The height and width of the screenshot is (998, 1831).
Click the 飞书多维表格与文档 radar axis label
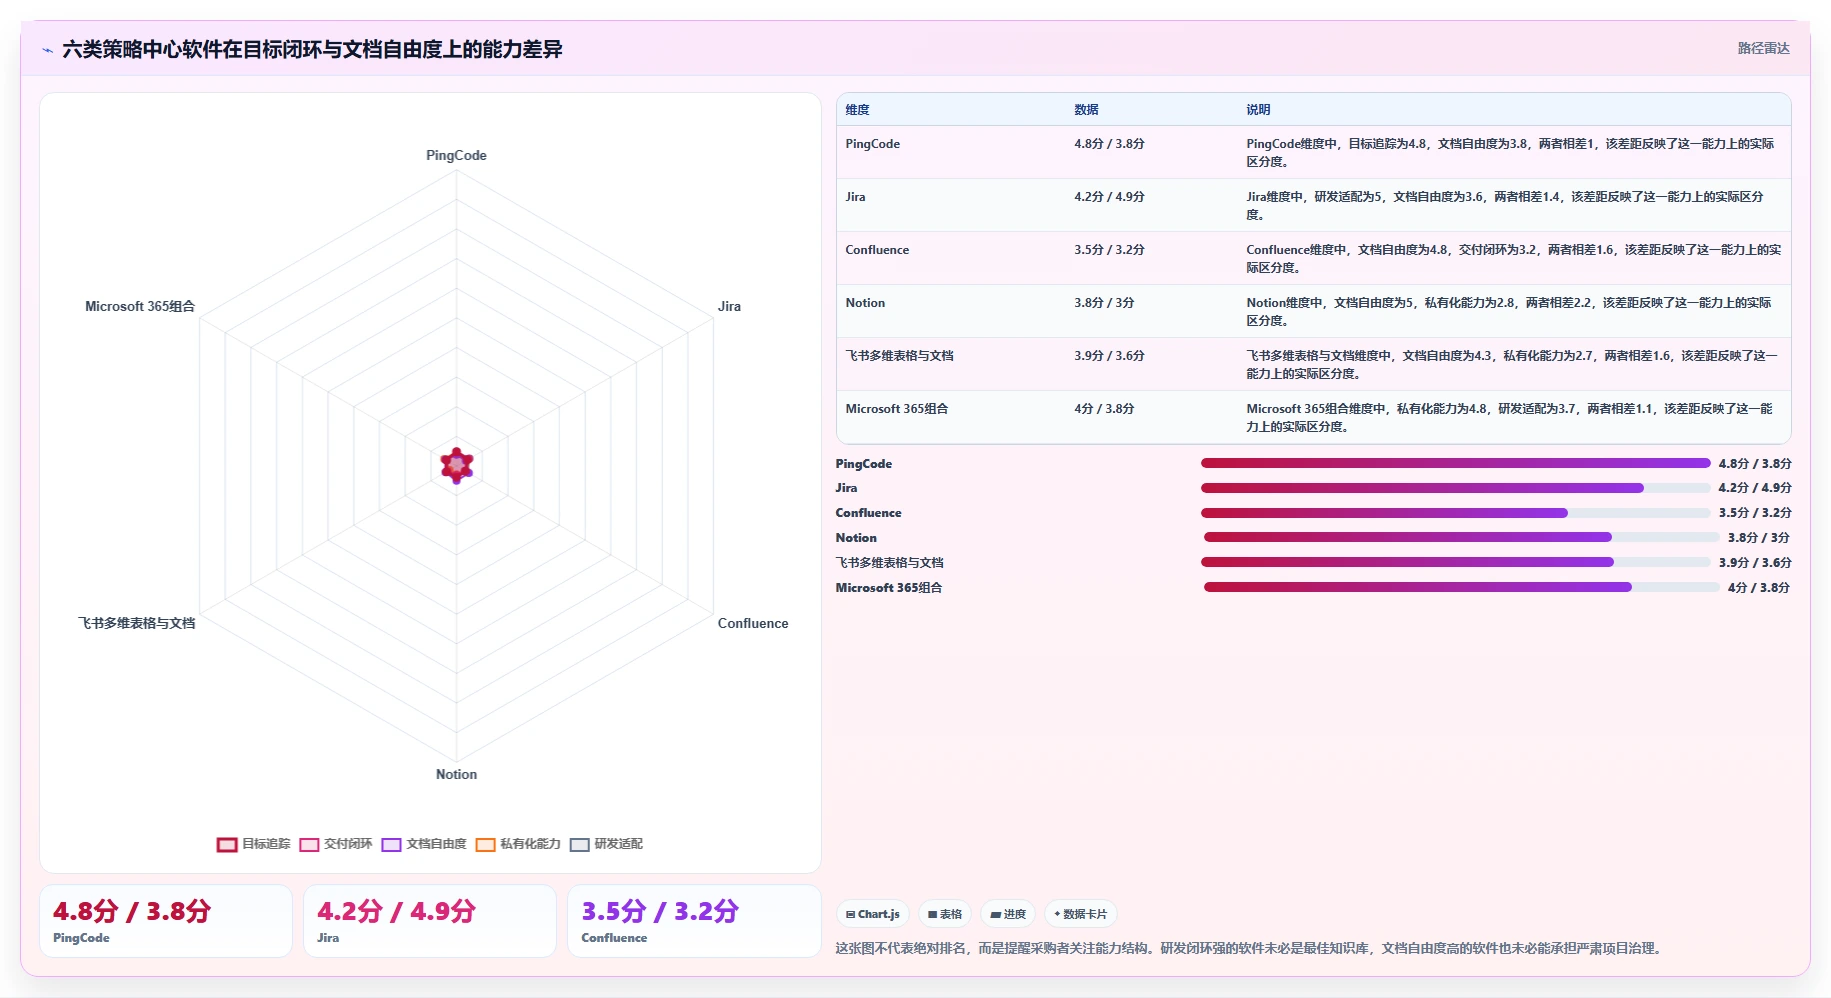[x=137, y=623]
